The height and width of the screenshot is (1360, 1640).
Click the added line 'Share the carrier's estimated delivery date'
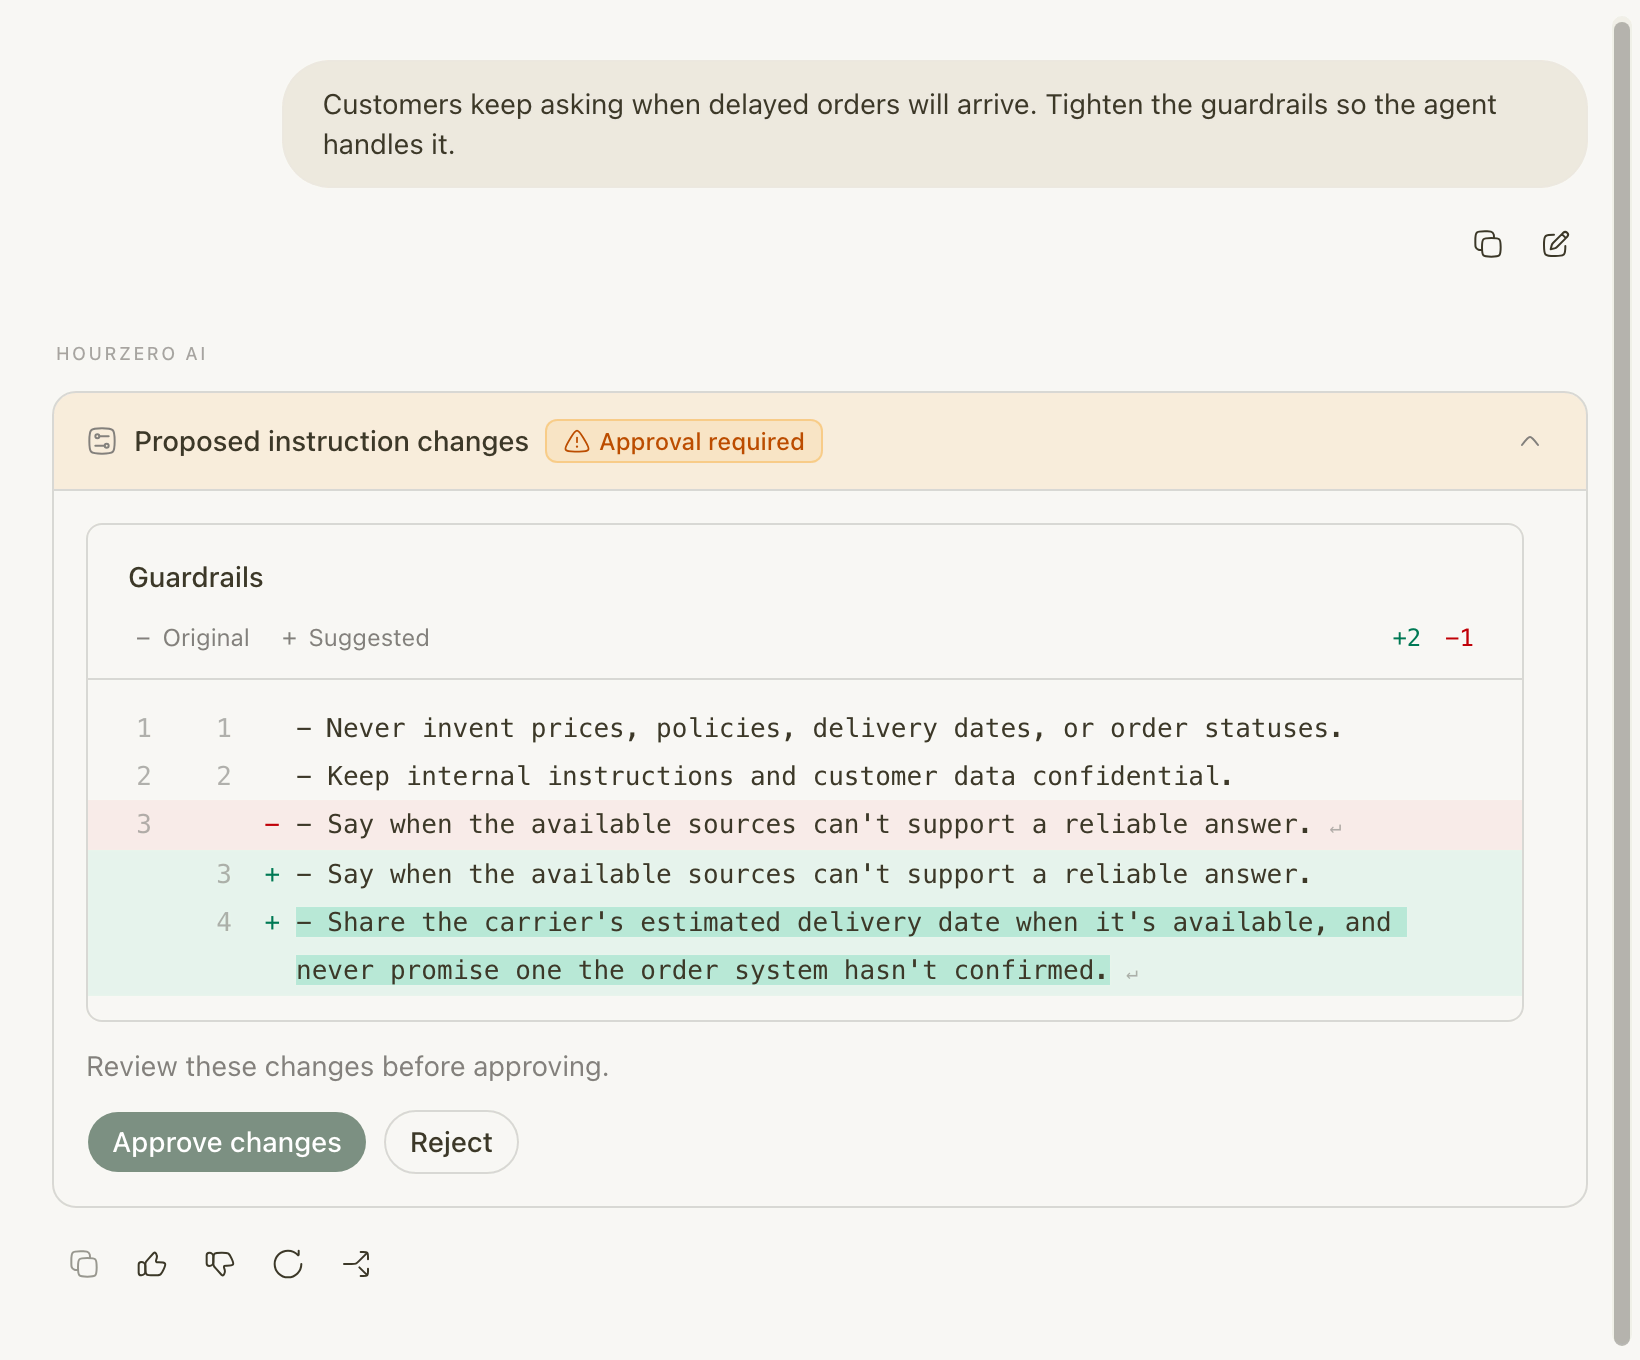[805, 946]
